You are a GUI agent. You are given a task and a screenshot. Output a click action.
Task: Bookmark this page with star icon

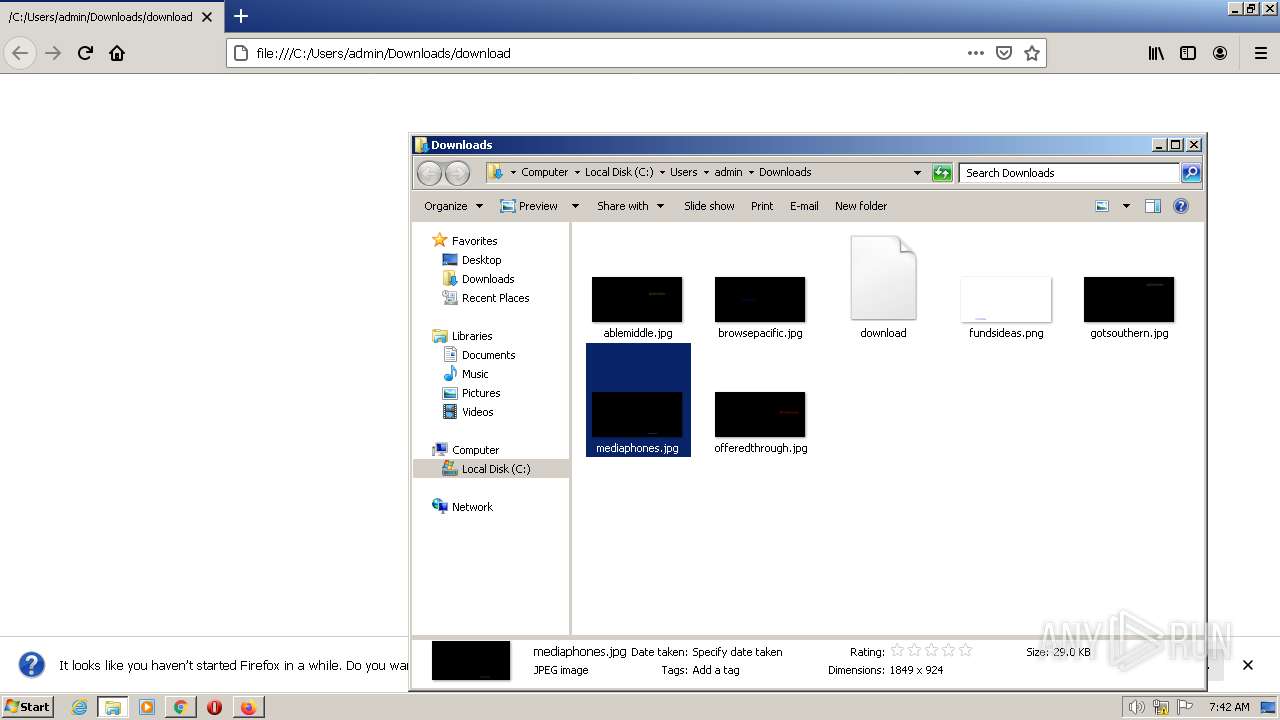1032,53
